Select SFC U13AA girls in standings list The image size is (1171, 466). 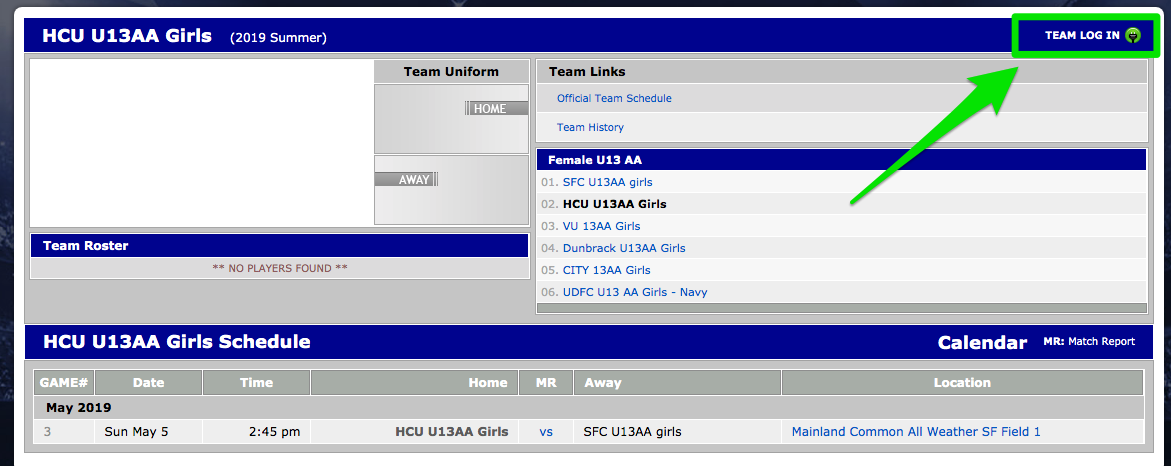(607, 182)
